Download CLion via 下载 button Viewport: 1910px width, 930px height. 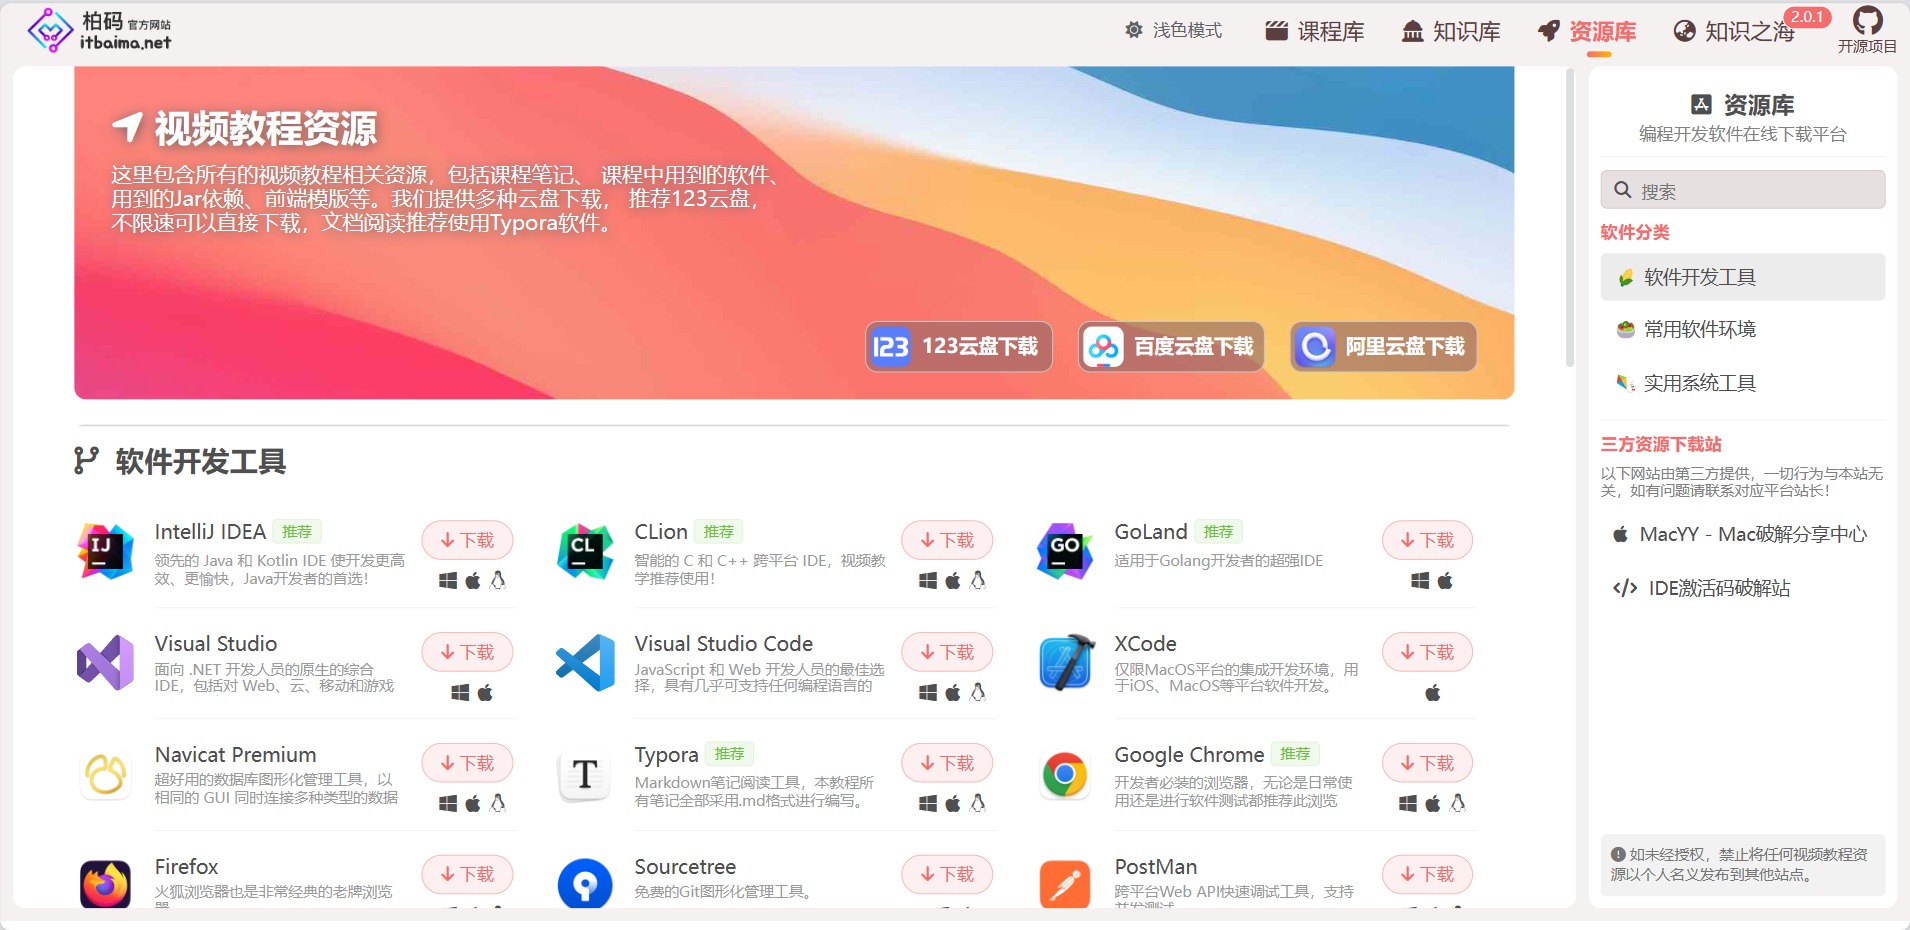tap(947, 540)
